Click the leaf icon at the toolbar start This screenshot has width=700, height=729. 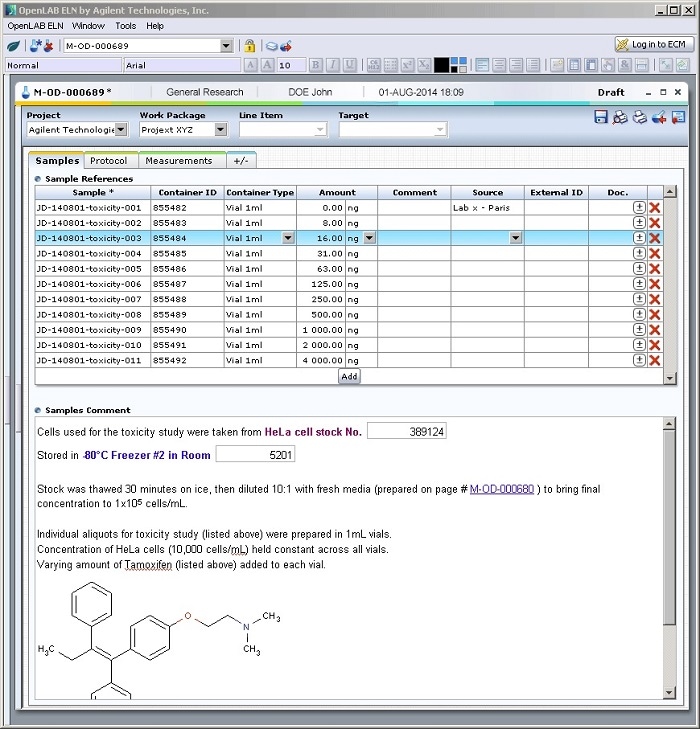point(14,46)
